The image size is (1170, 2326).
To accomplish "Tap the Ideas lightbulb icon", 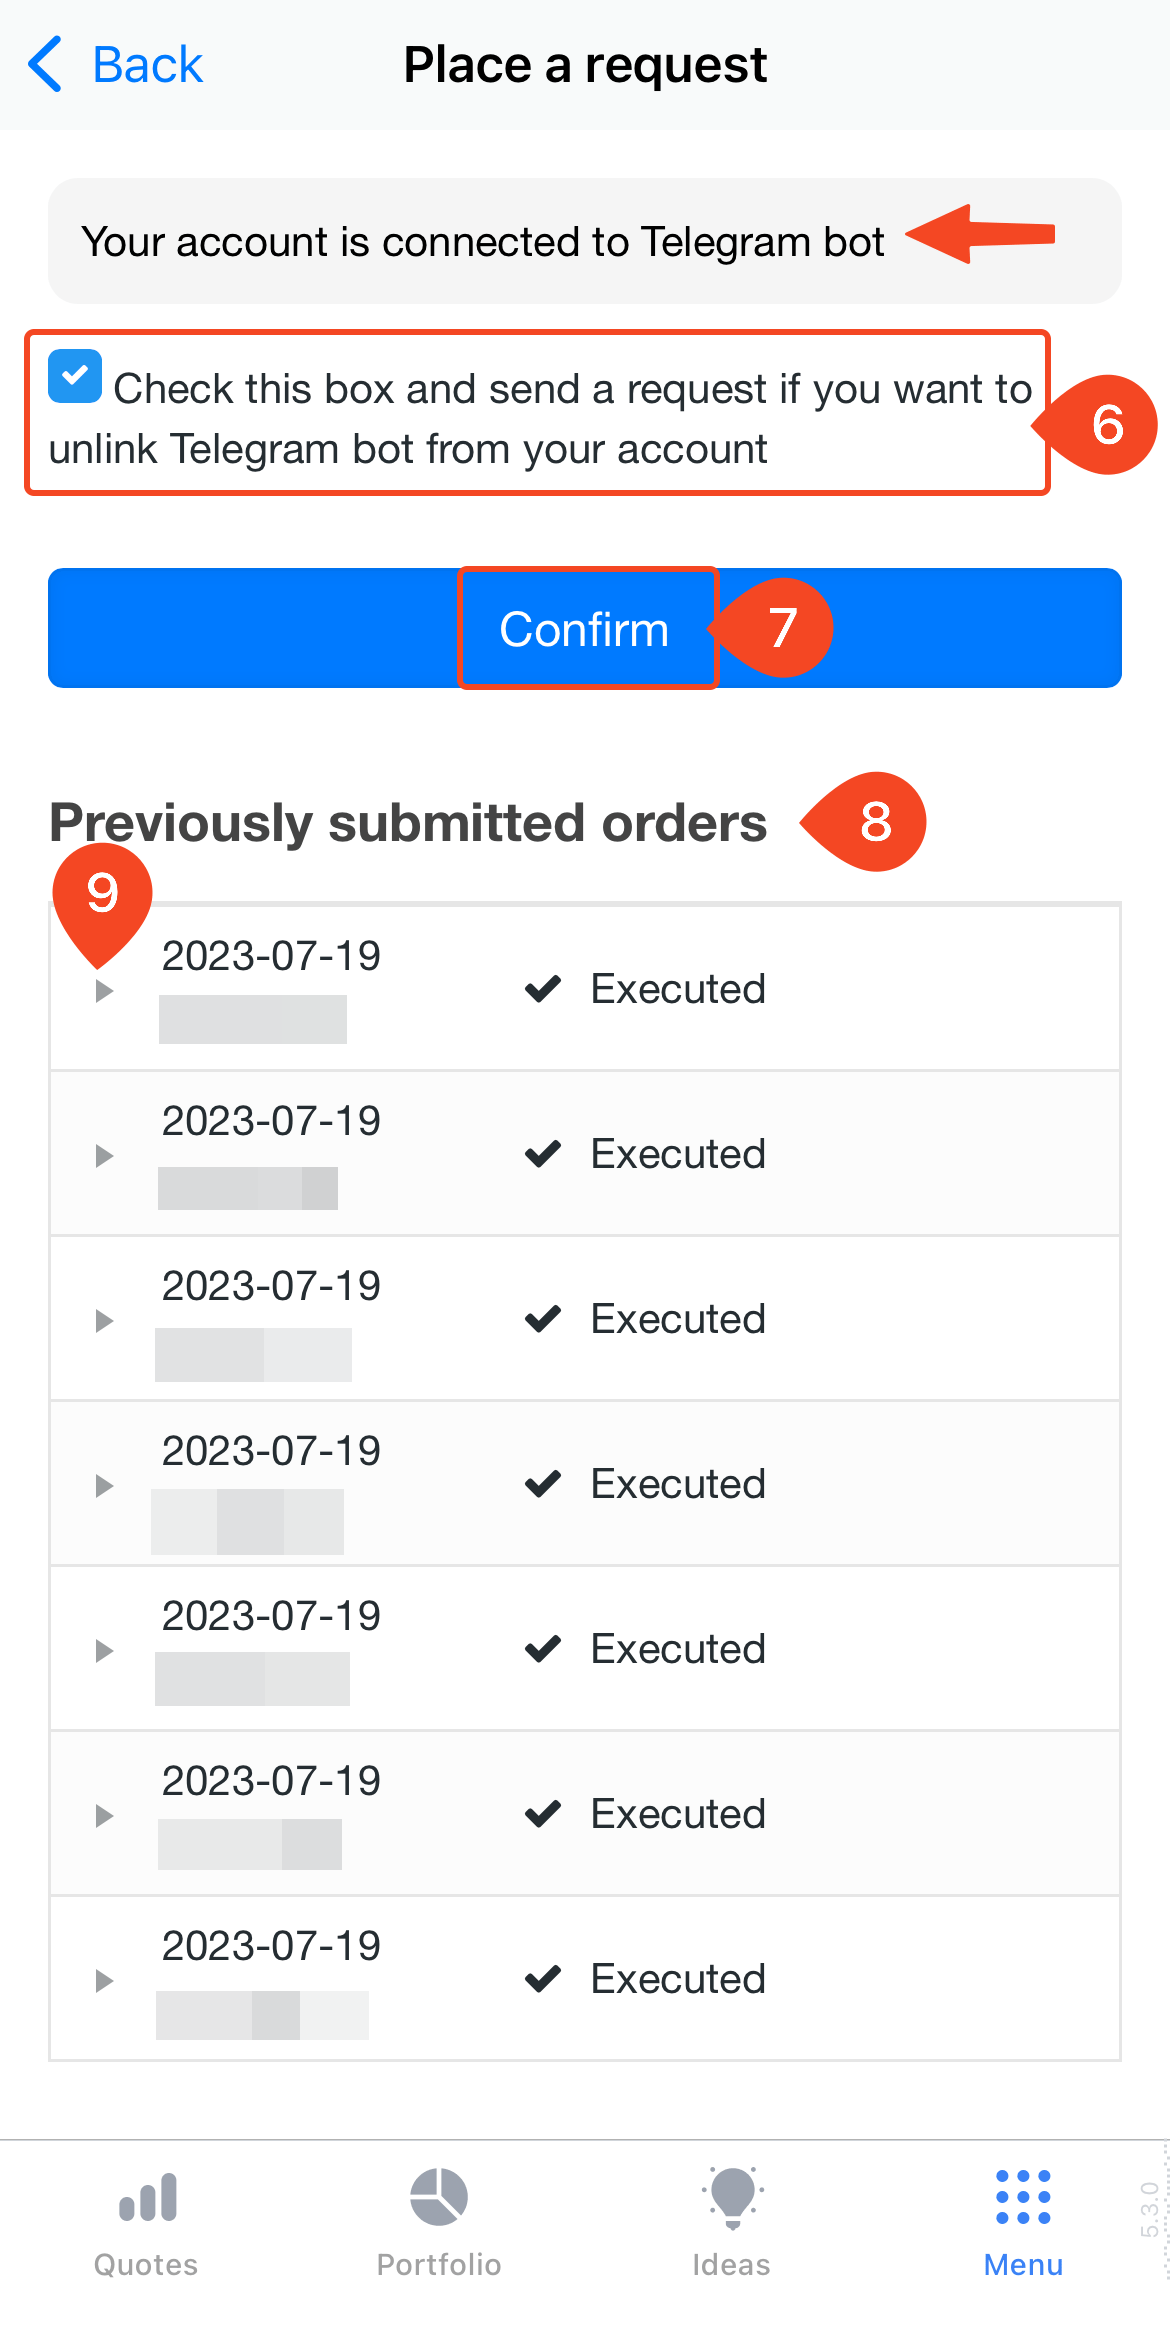I will (732, 2197).
